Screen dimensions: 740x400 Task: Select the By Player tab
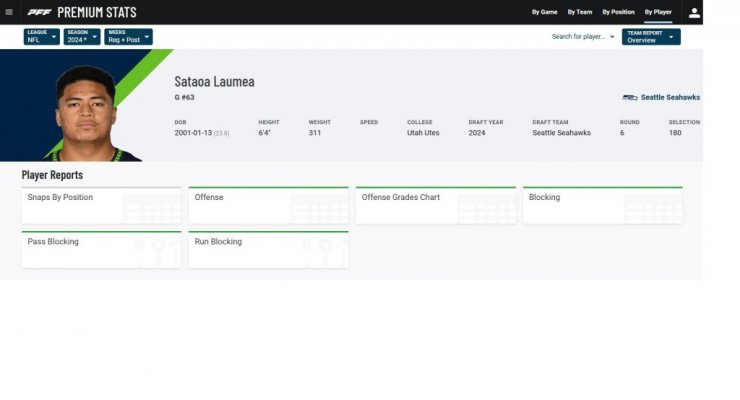[658, 12]
